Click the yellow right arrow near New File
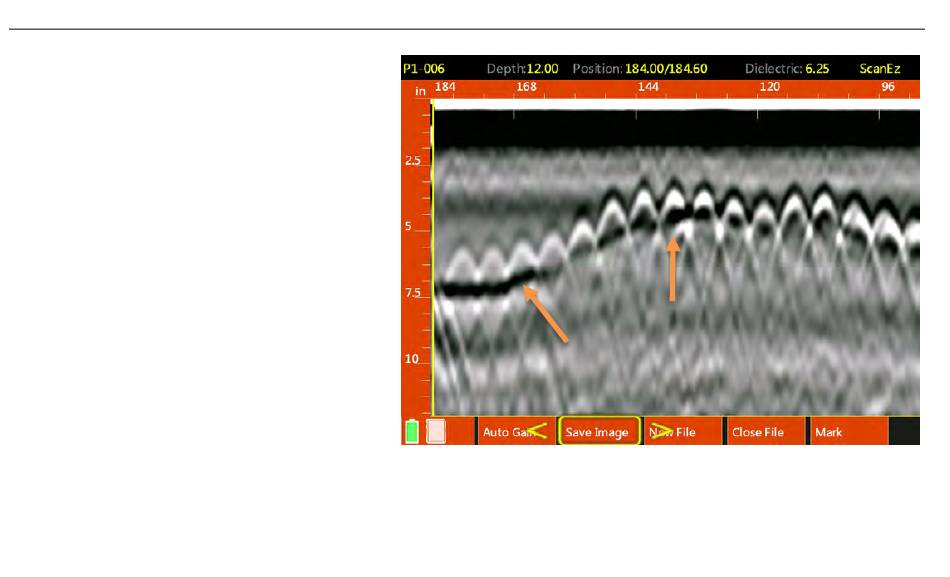 tap(661, 431)
